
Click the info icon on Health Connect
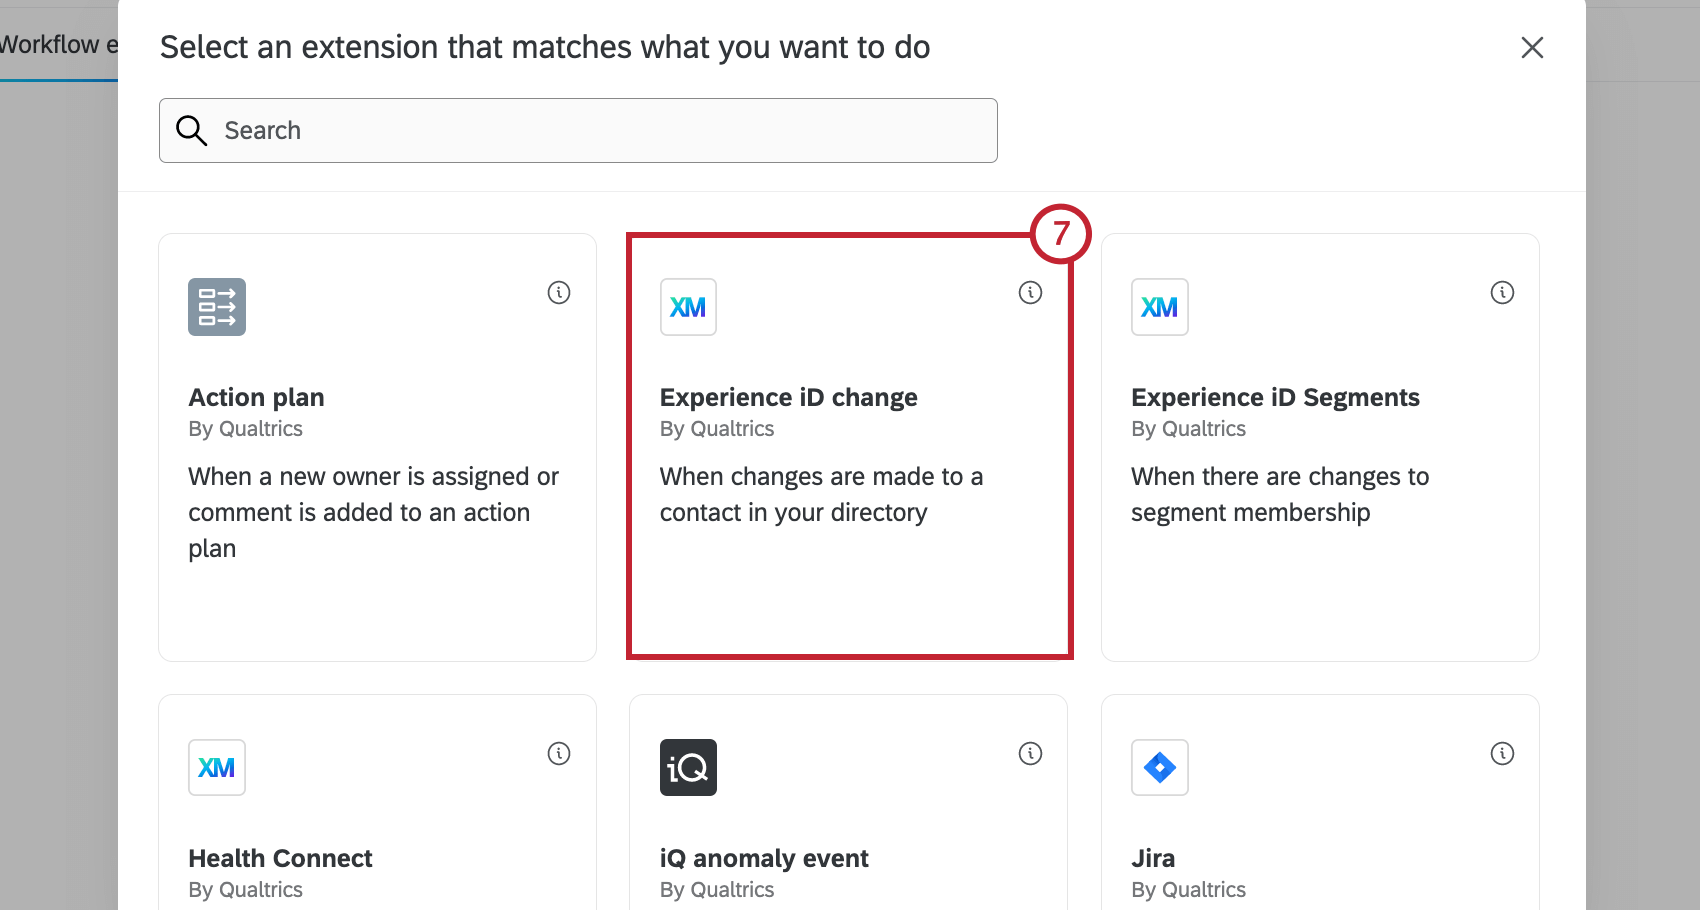pos(559,753)
